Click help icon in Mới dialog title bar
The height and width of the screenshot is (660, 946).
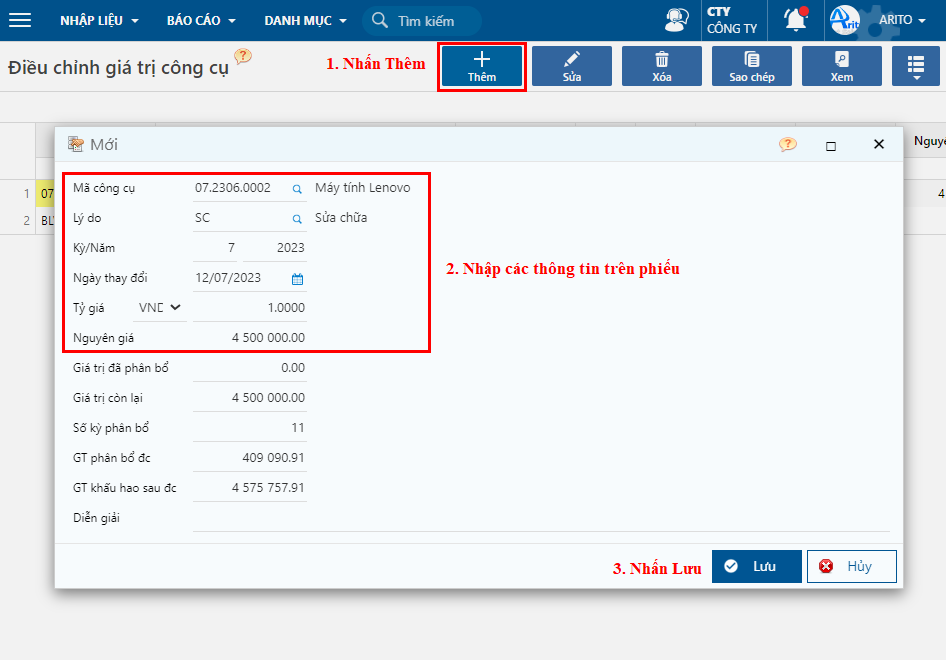788,144
